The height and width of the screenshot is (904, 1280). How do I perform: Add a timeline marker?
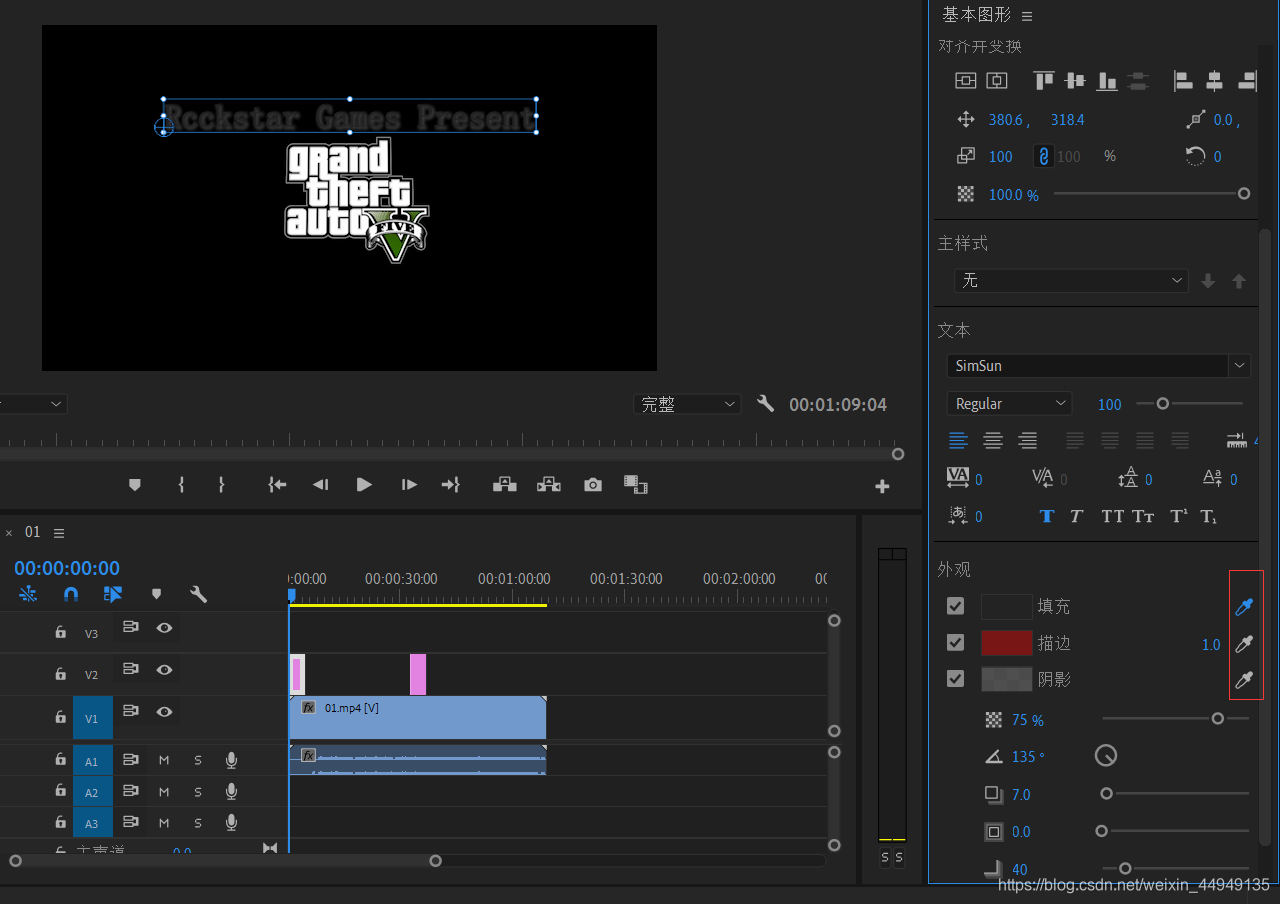156,594
